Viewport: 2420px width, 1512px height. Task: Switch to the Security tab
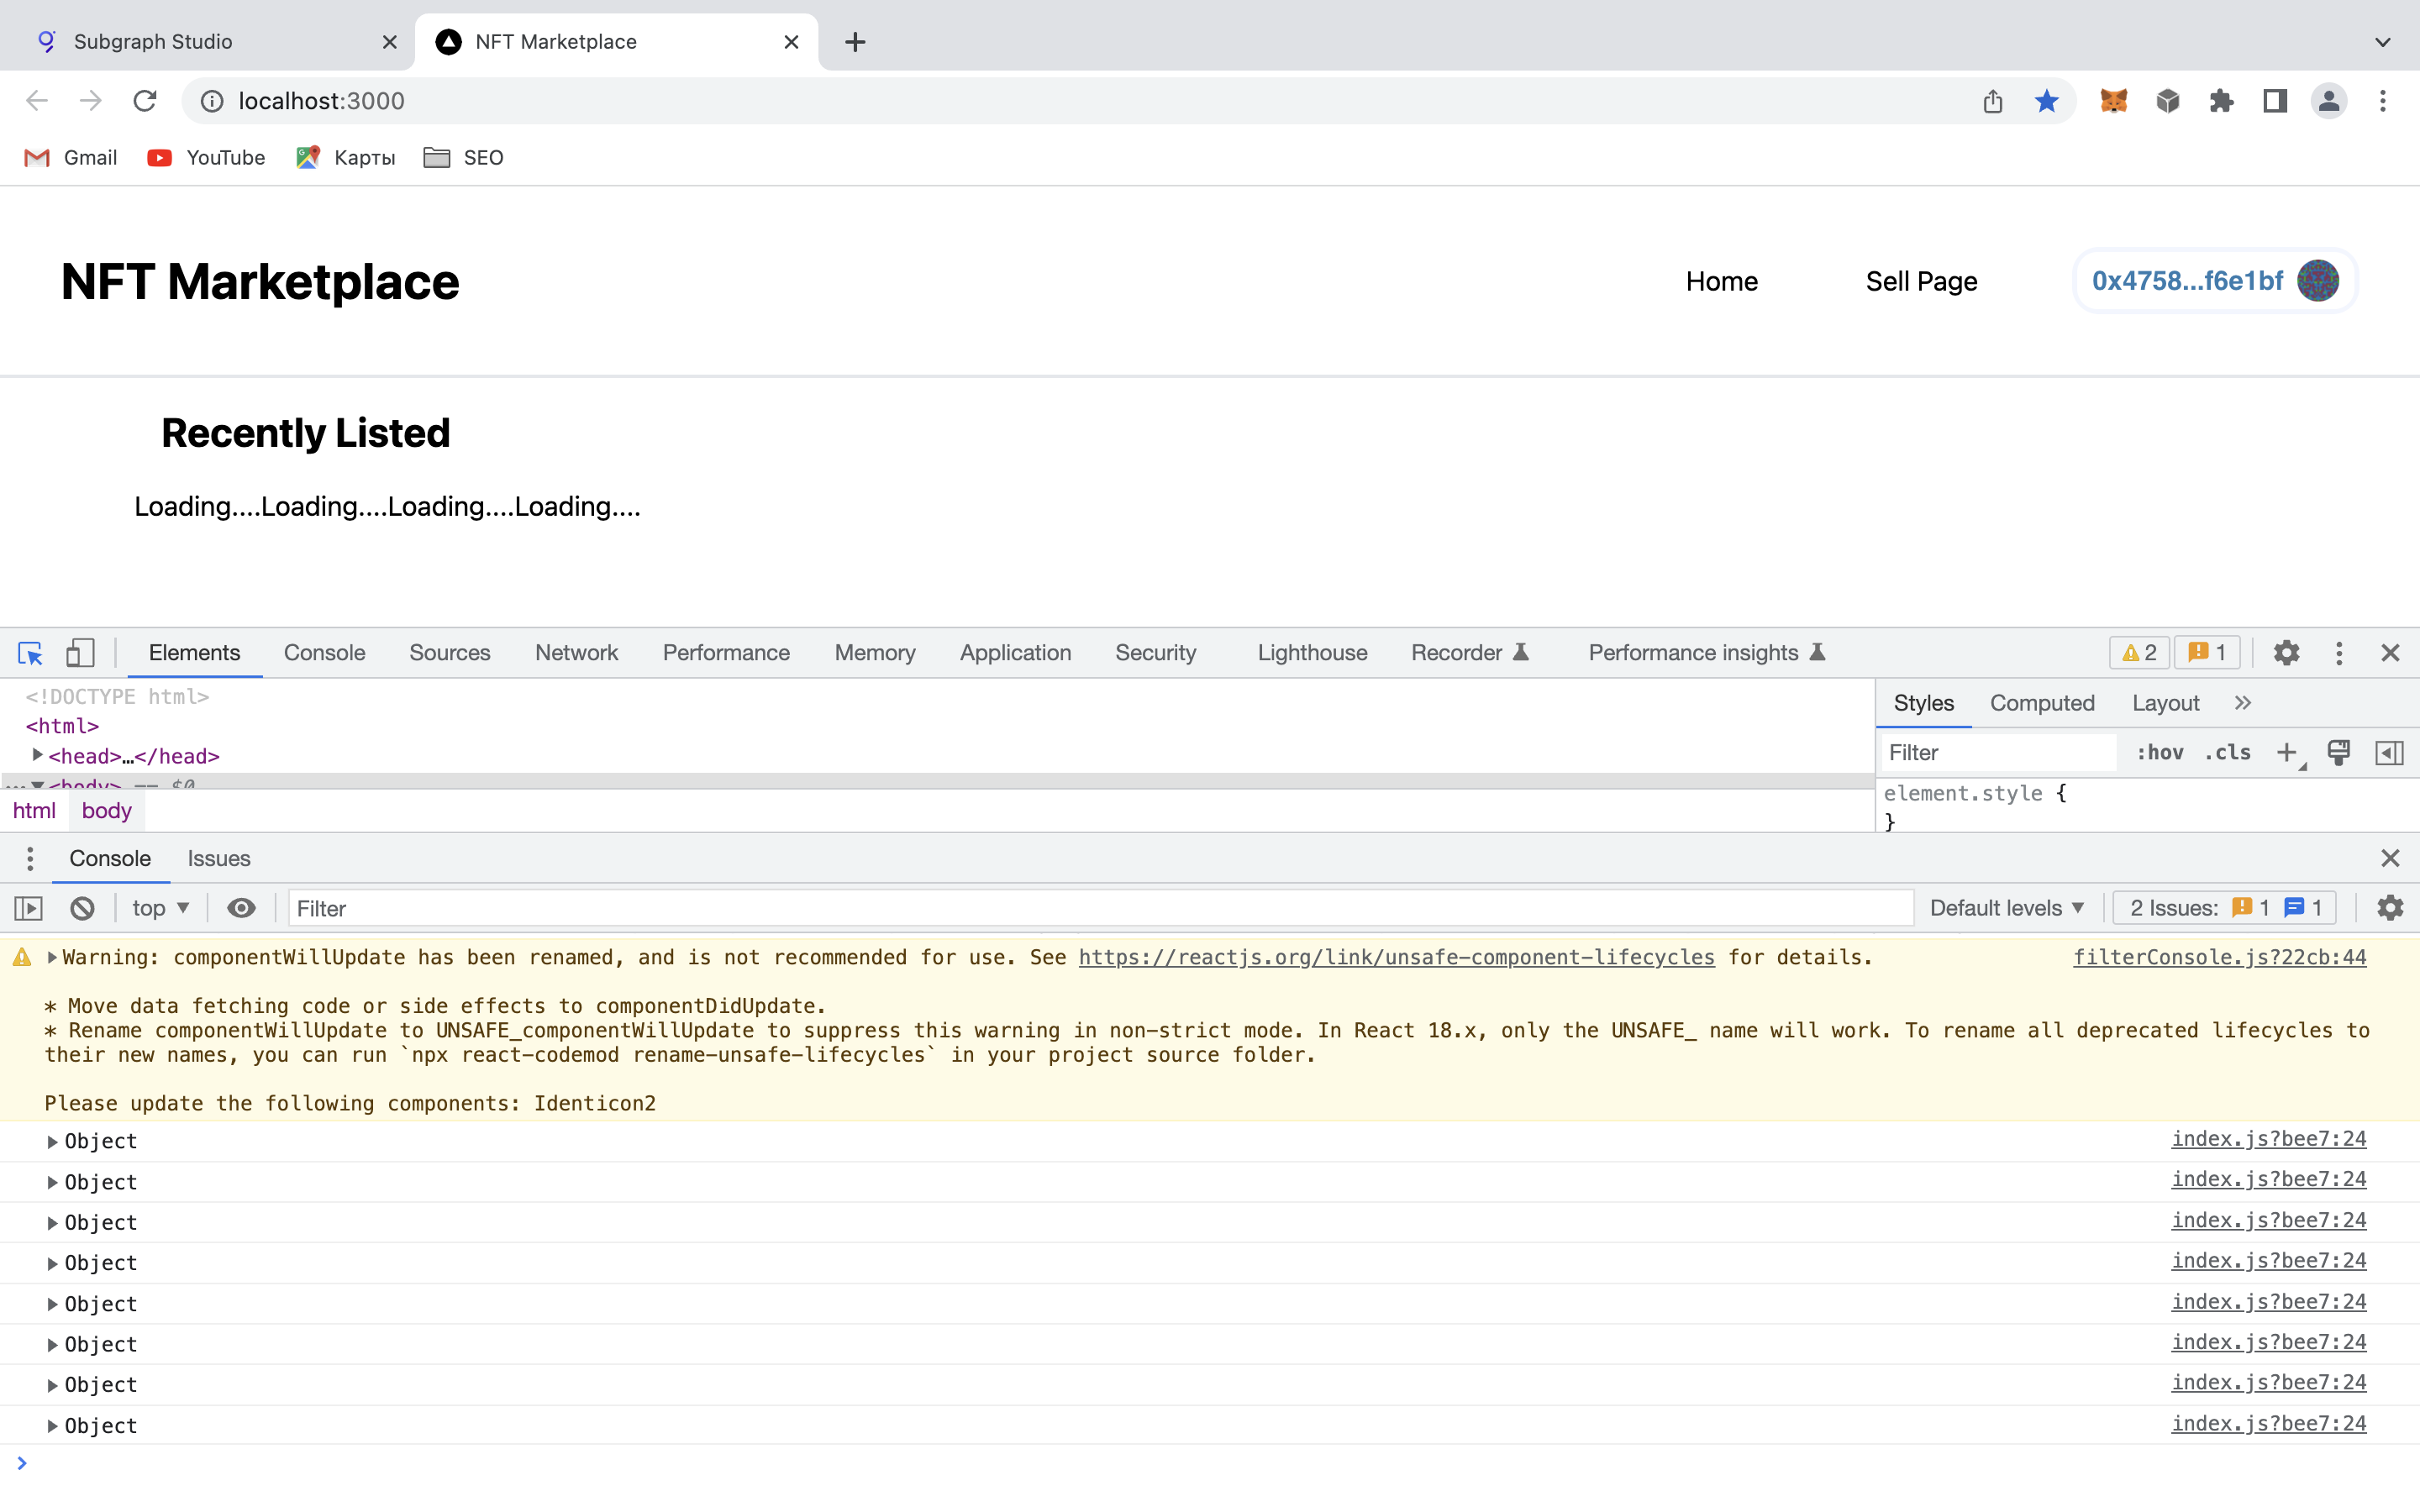tap(1155, 653)
